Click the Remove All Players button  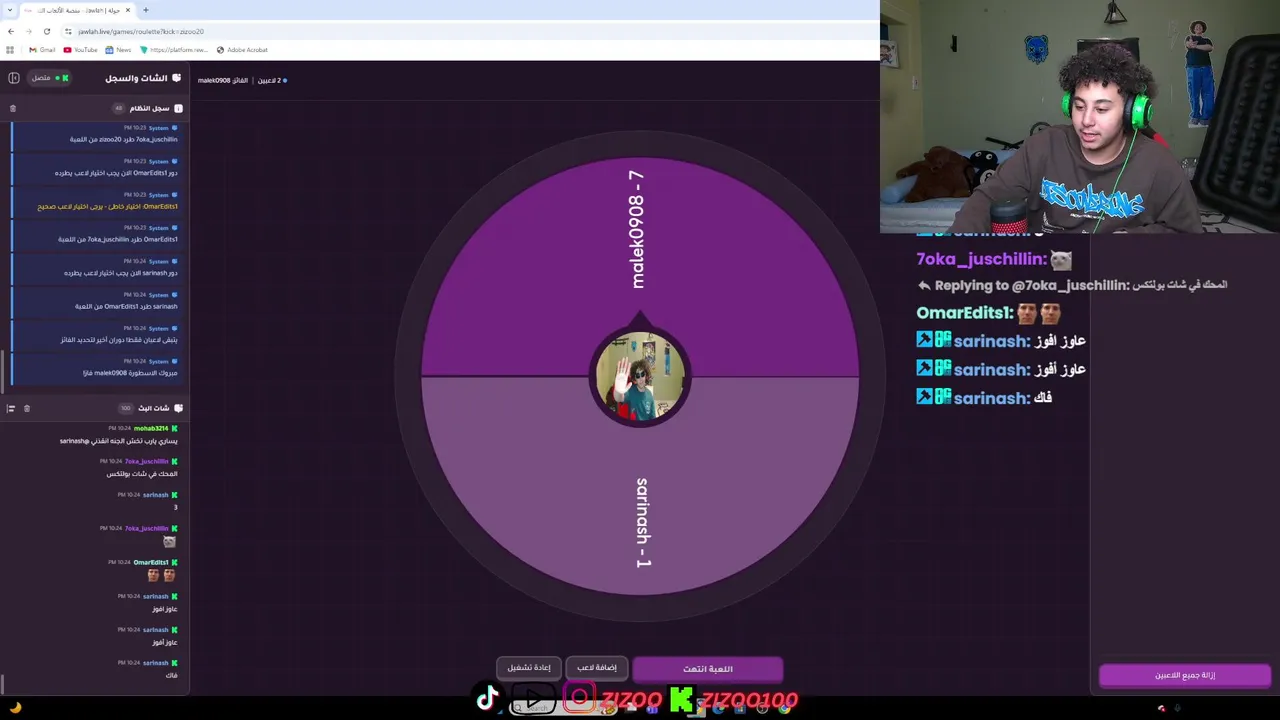1185,675
